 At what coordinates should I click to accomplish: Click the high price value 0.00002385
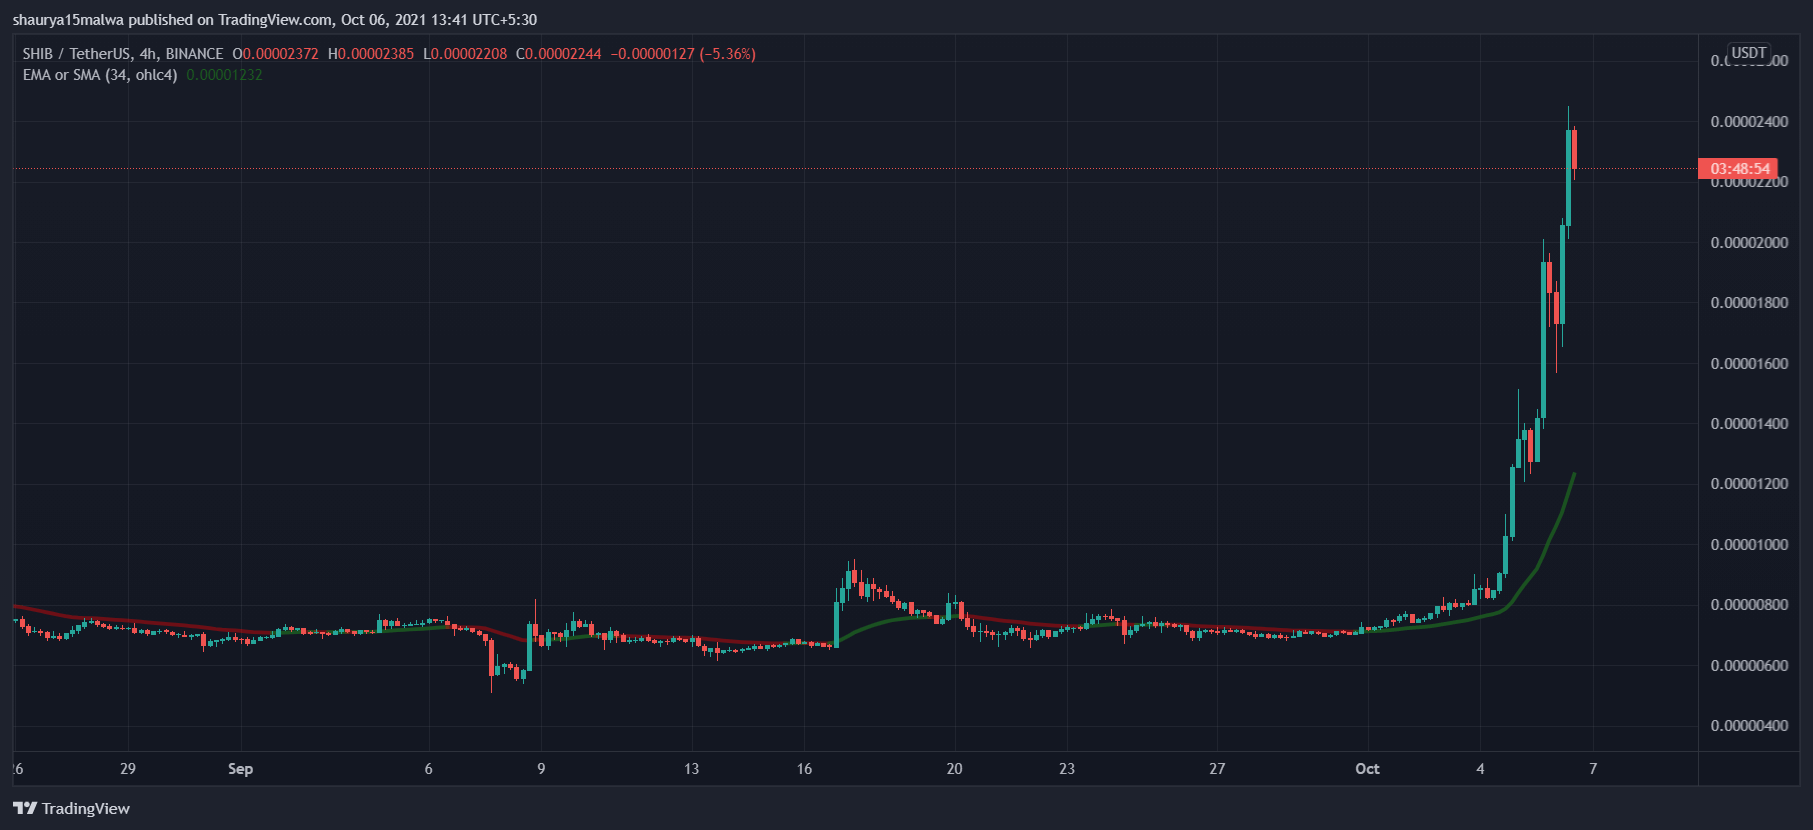pyautogui.click(x=375, y=54)
